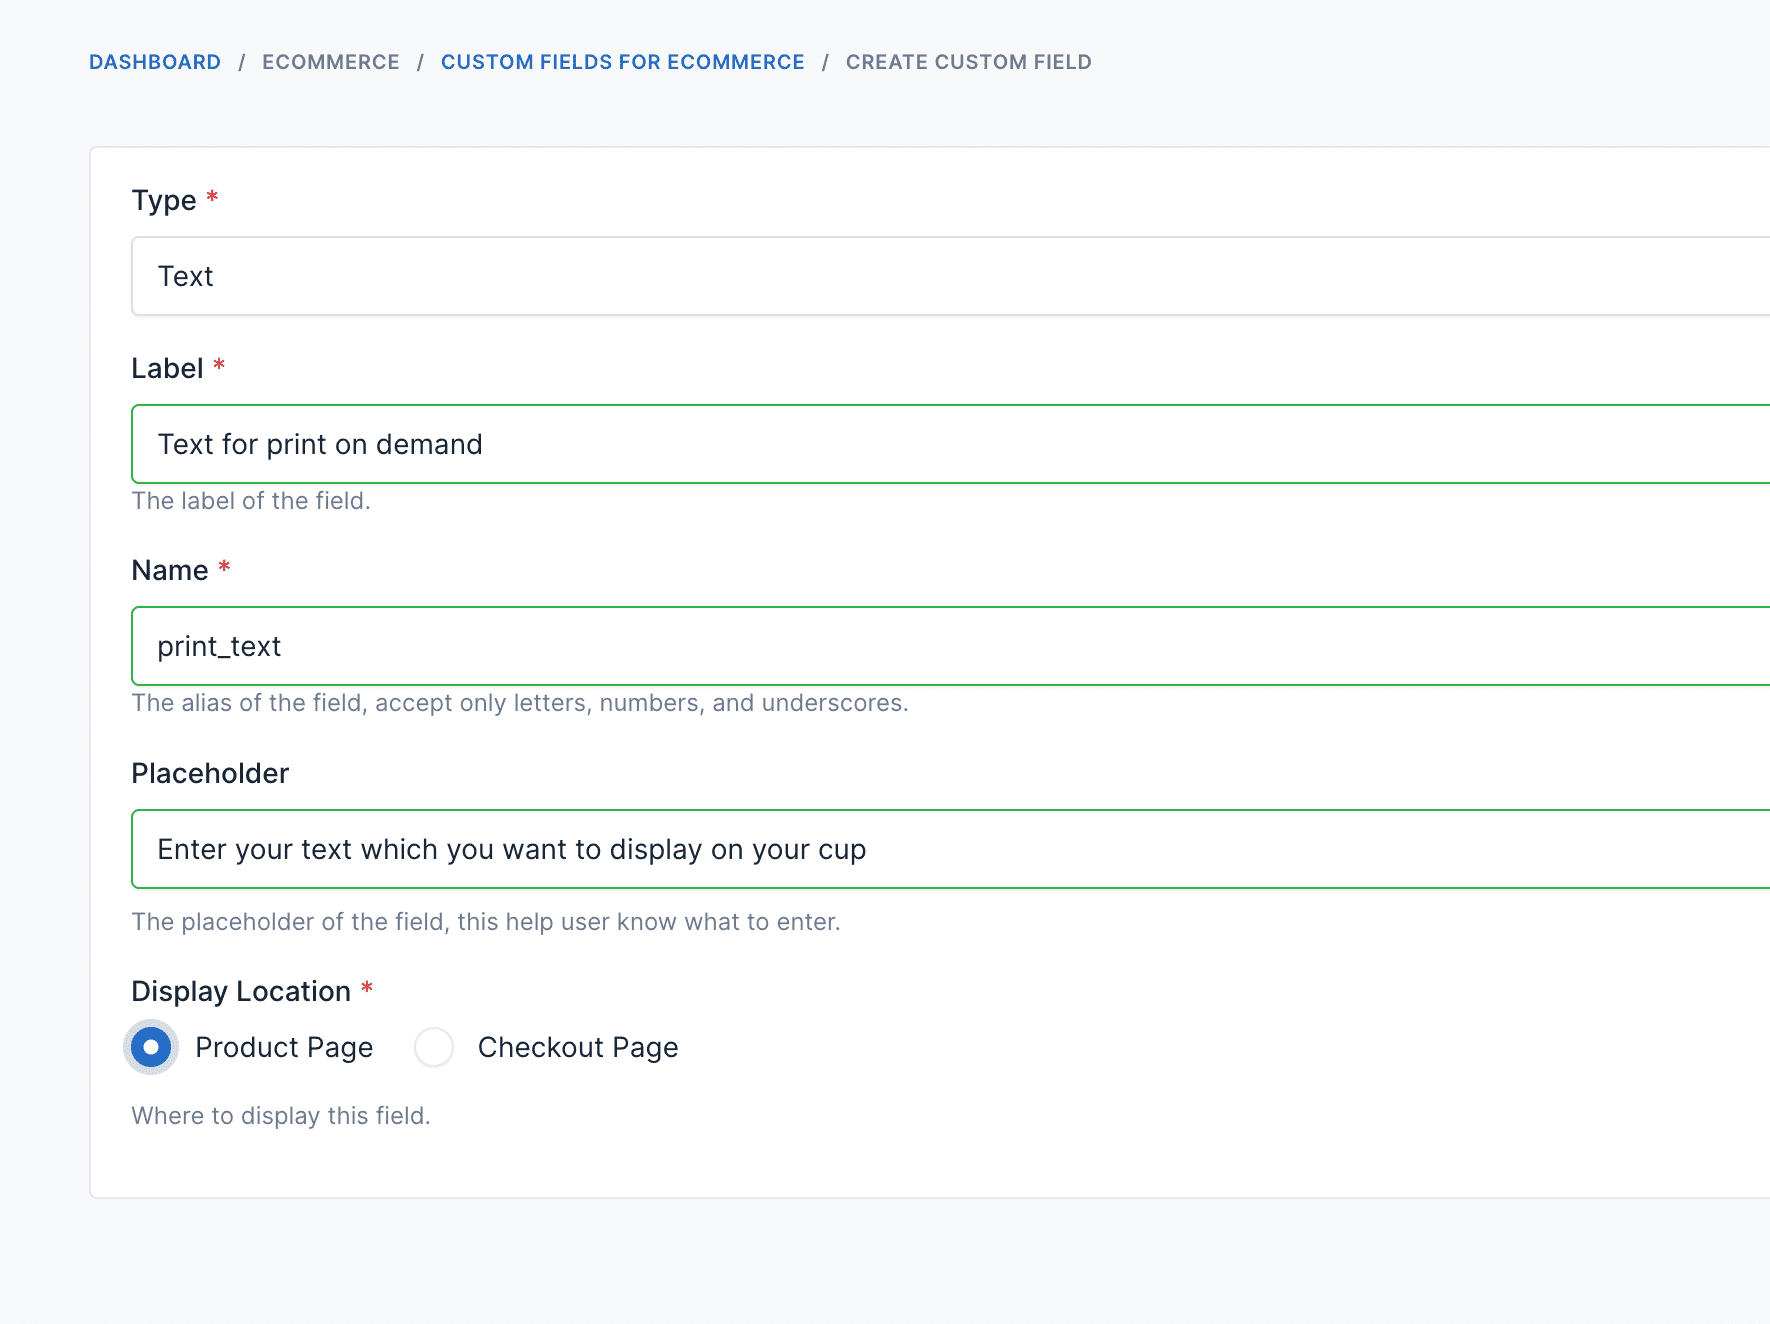
Task: Click the Create Custom Field breadcrumb
Action: pos(968,62)
